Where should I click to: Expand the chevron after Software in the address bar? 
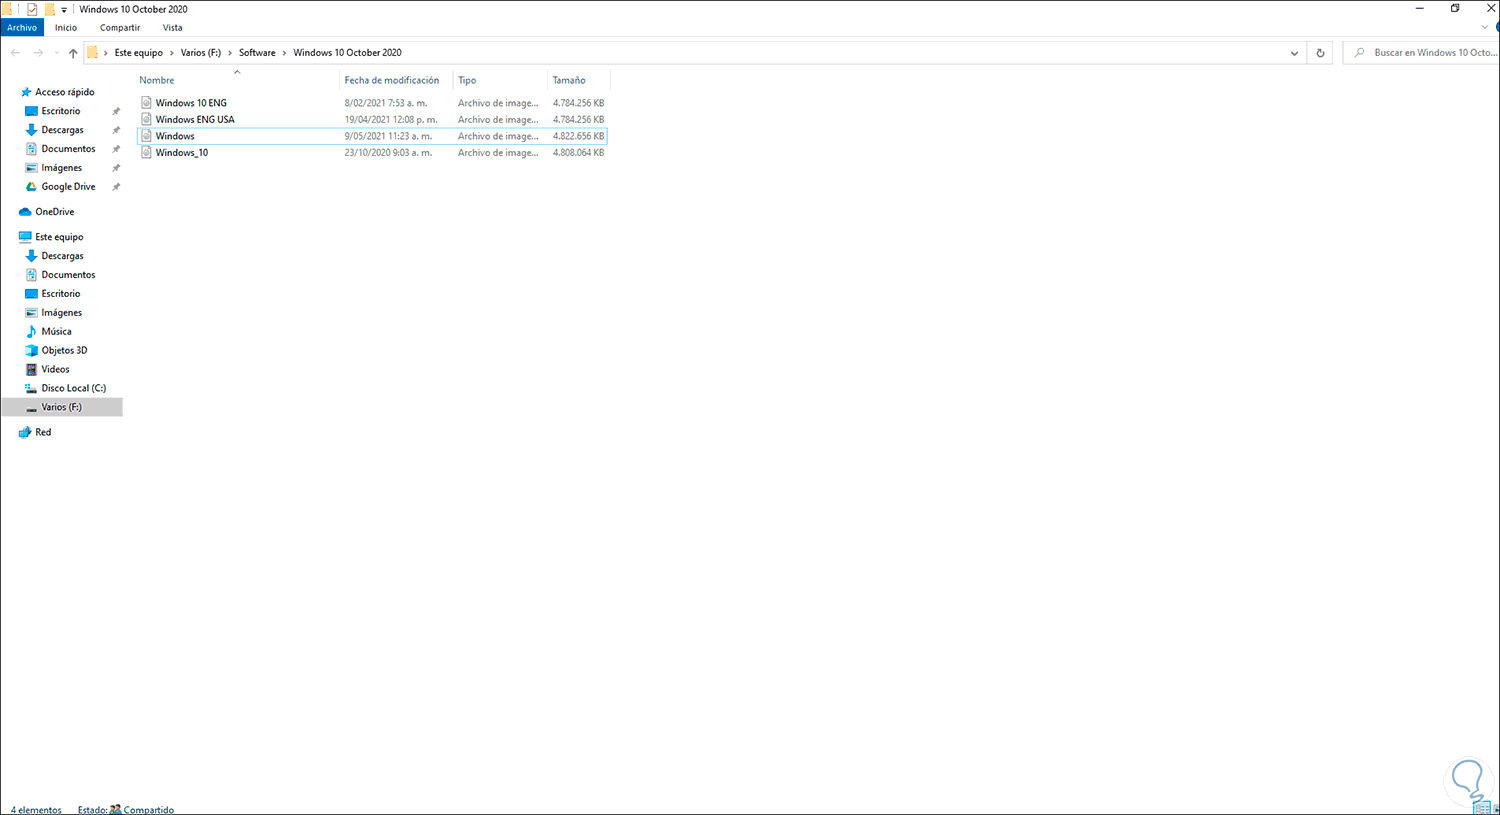point(284,53)
